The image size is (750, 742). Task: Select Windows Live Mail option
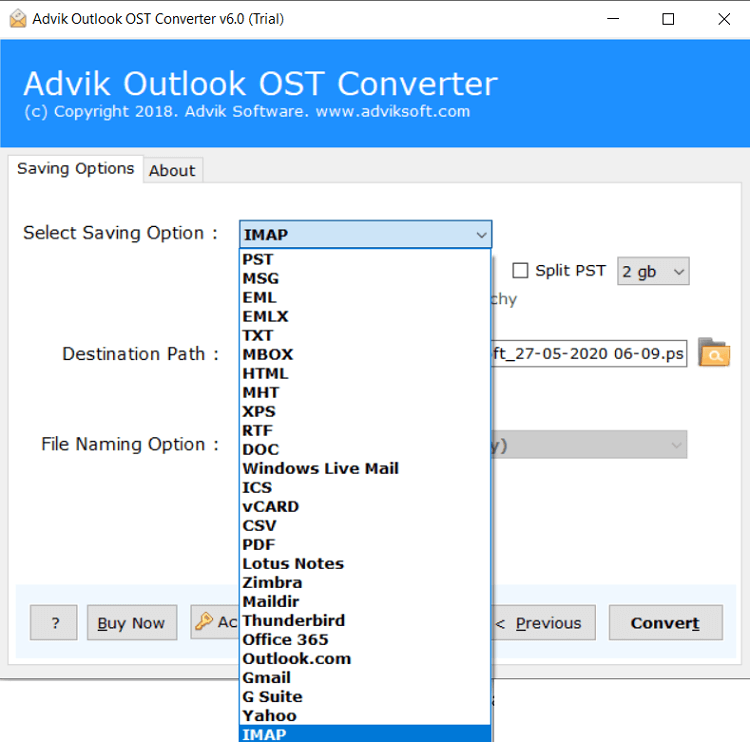coord(365,468)
